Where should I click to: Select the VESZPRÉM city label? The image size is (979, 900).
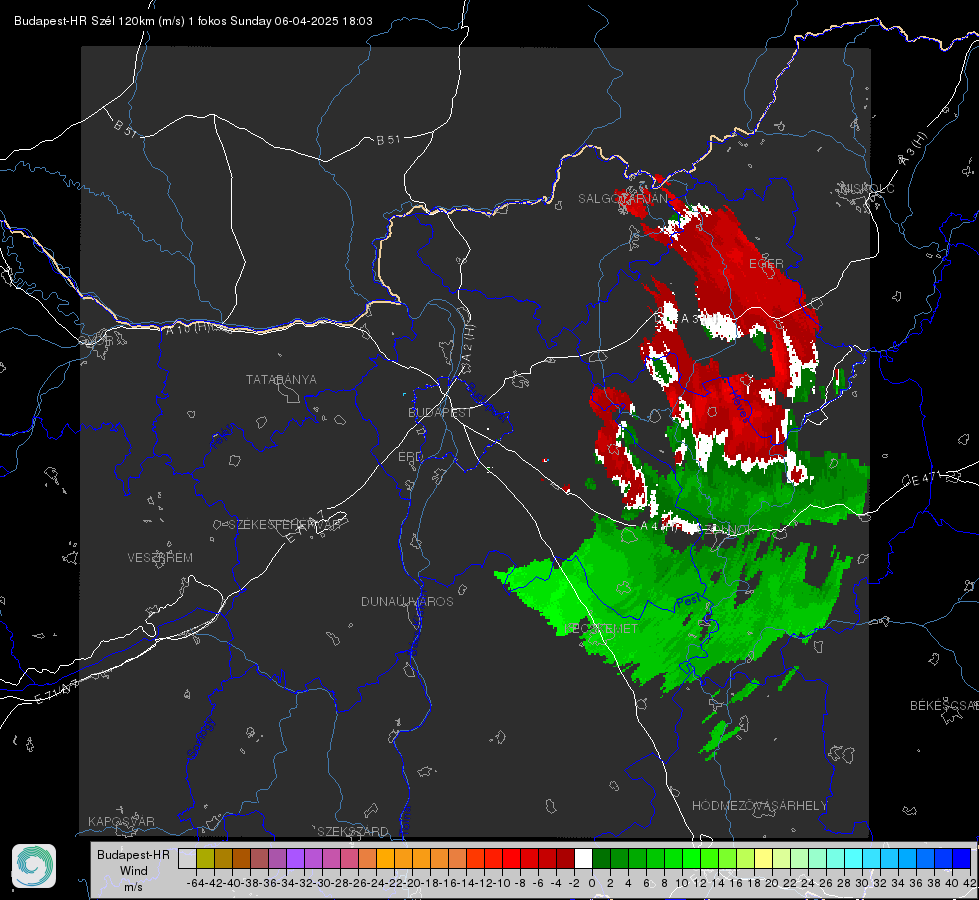click(x=160, y=558)
